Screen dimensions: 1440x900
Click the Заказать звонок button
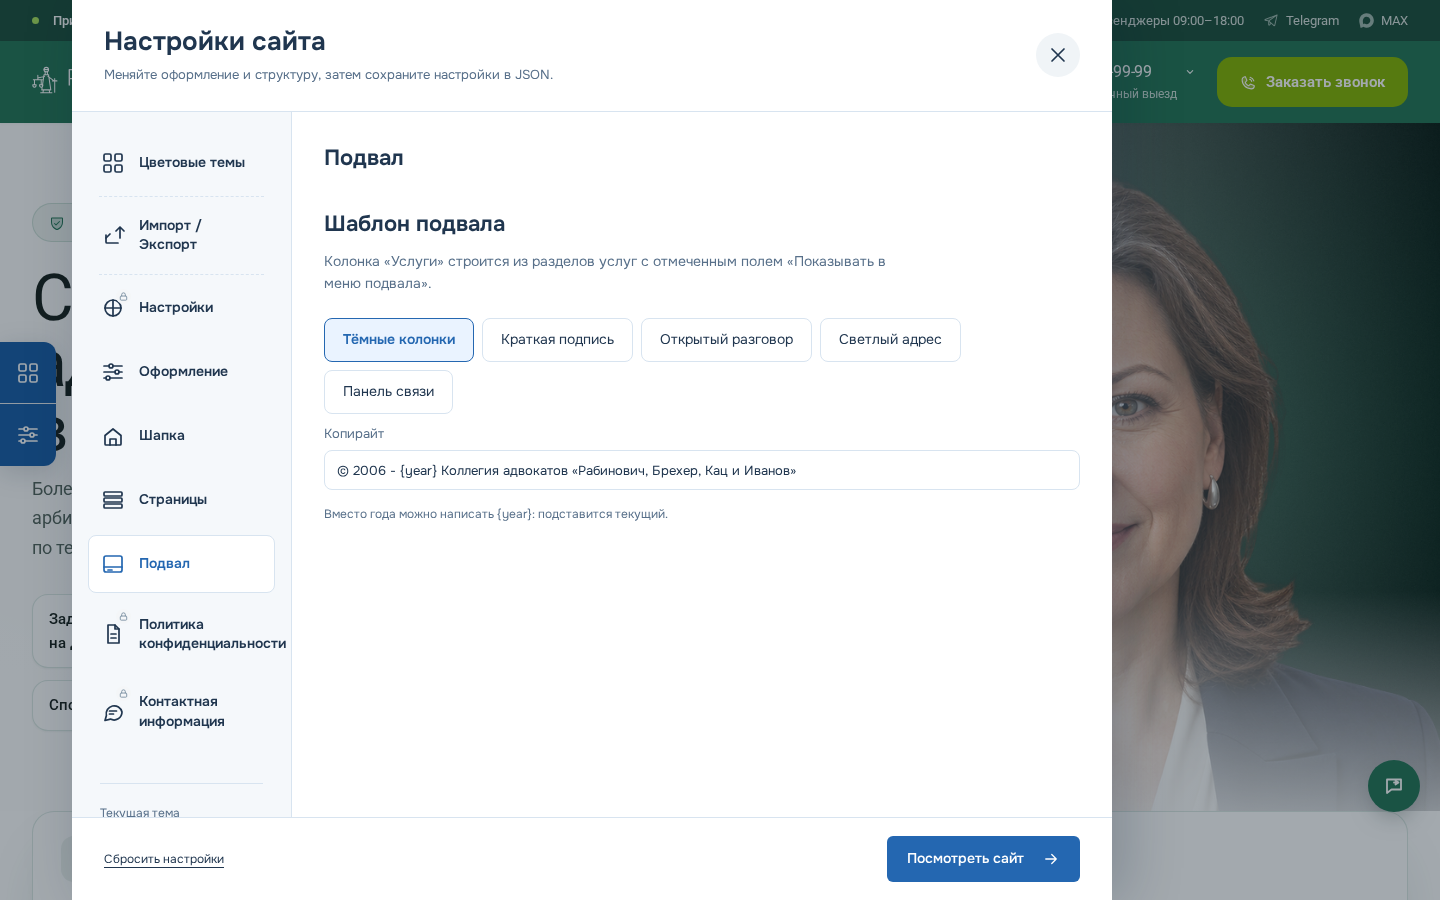point(1312,82)
